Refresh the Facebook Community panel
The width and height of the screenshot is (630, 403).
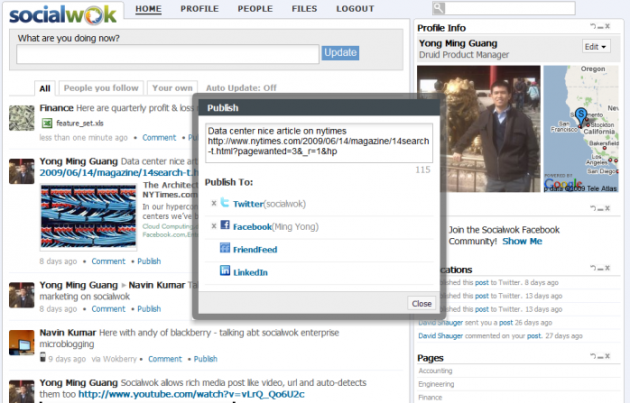(x=593, y=208)
